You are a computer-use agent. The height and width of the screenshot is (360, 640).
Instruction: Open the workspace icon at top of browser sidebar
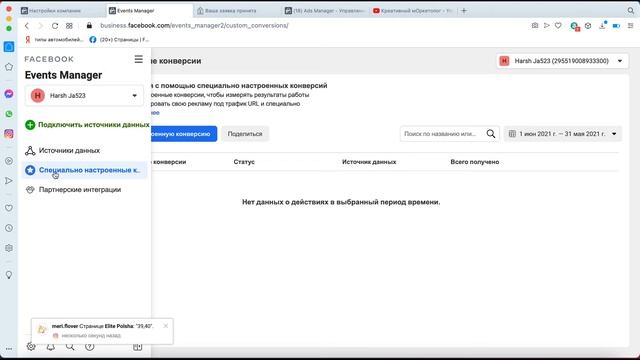coord(9,47)
